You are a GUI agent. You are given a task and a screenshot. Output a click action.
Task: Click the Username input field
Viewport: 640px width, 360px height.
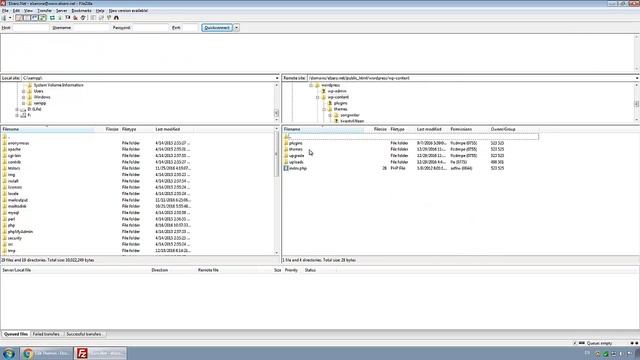coord(91,28)
